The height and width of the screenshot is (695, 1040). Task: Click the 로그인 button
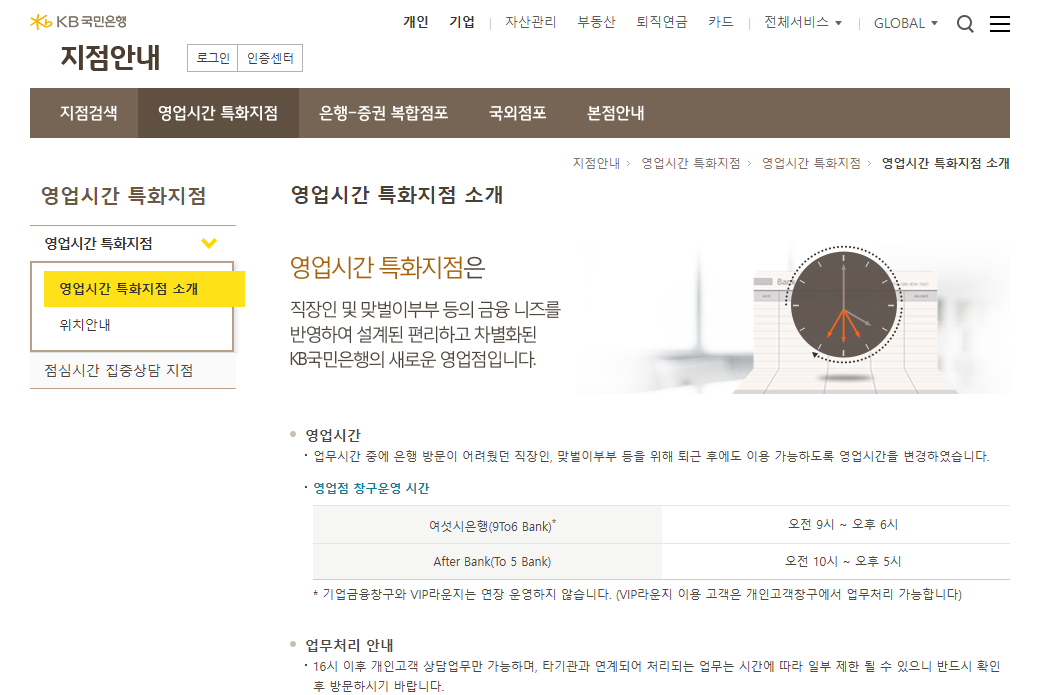click(x=213, y=58)
